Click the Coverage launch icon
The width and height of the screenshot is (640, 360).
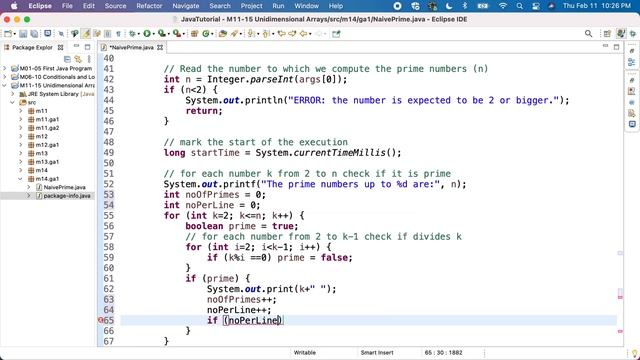click(x=162, y=34)
